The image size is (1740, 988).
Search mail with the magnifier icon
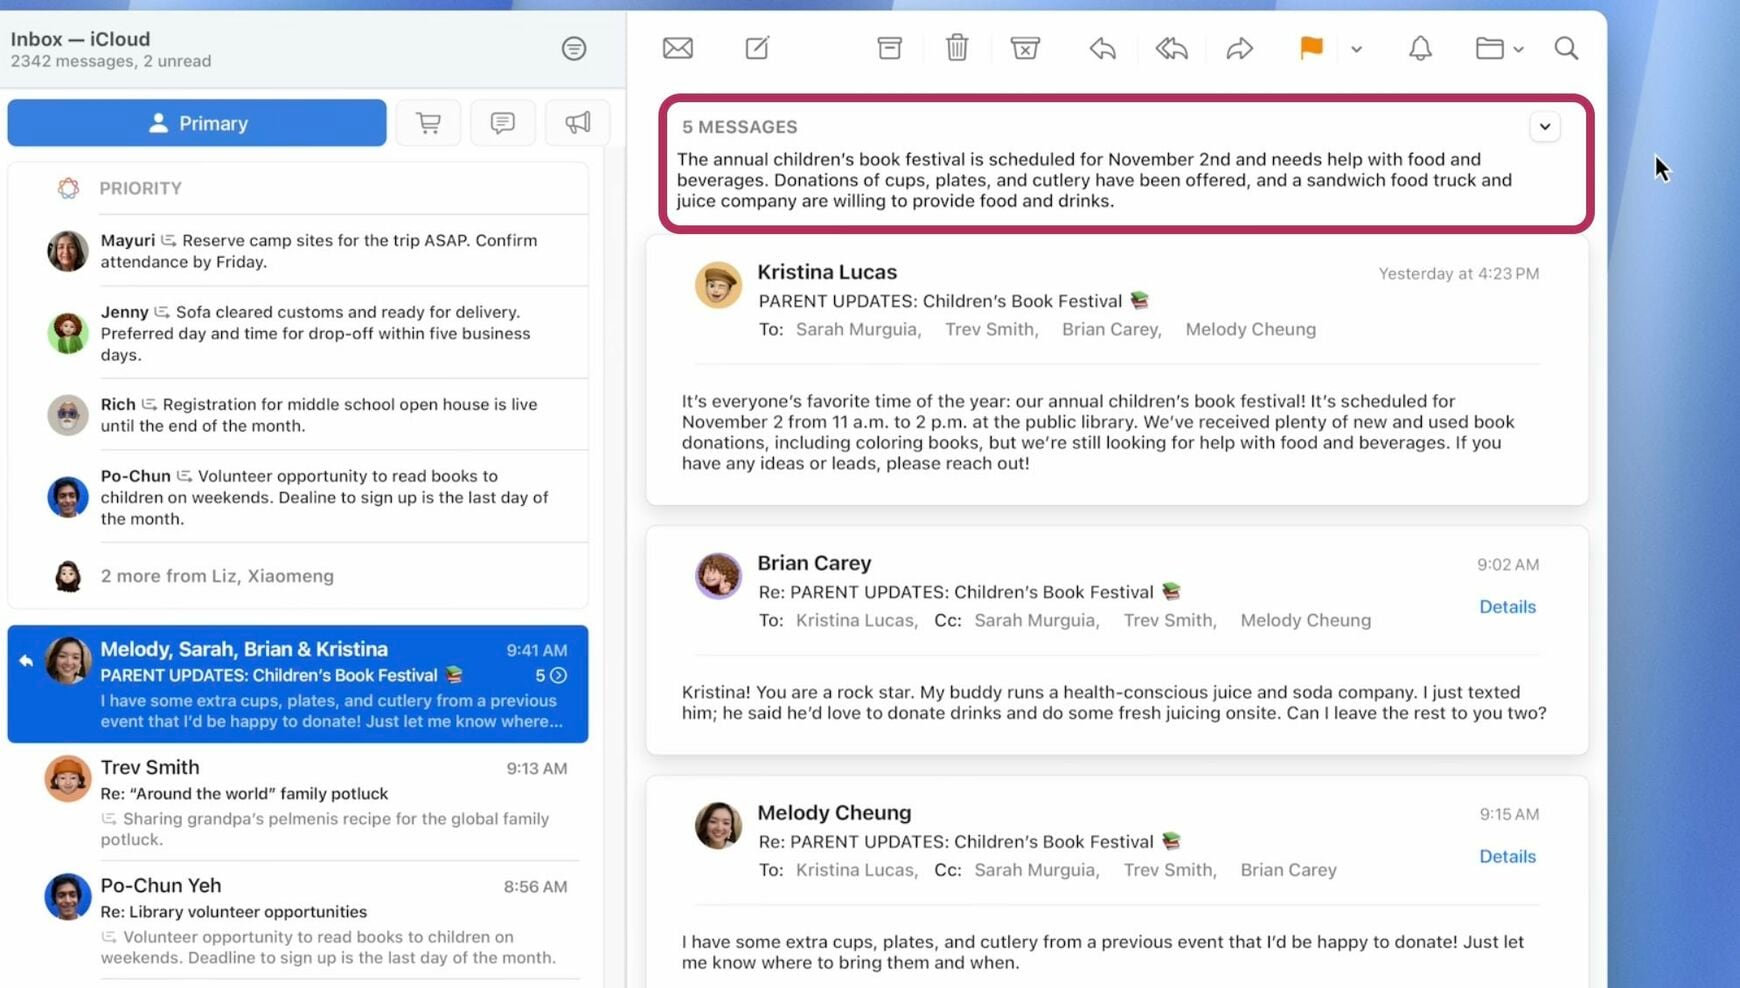pyautogui.click(x=1565, y=48)
